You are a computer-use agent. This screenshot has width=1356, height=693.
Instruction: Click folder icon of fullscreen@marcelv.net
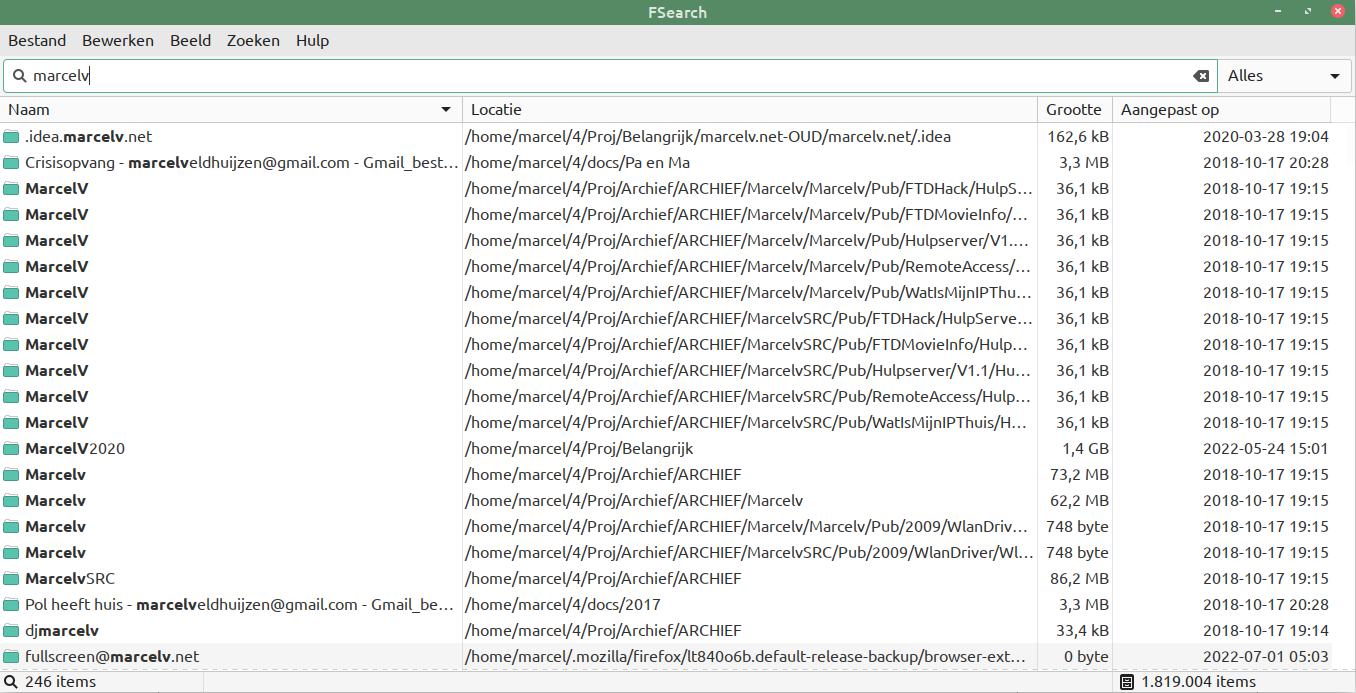pos(12,657)
